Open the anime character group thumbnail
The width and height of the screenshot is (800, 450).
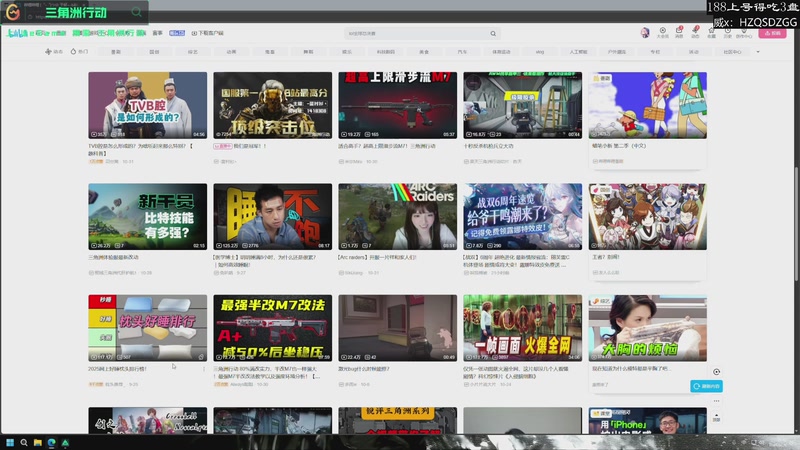click(647, 217)
